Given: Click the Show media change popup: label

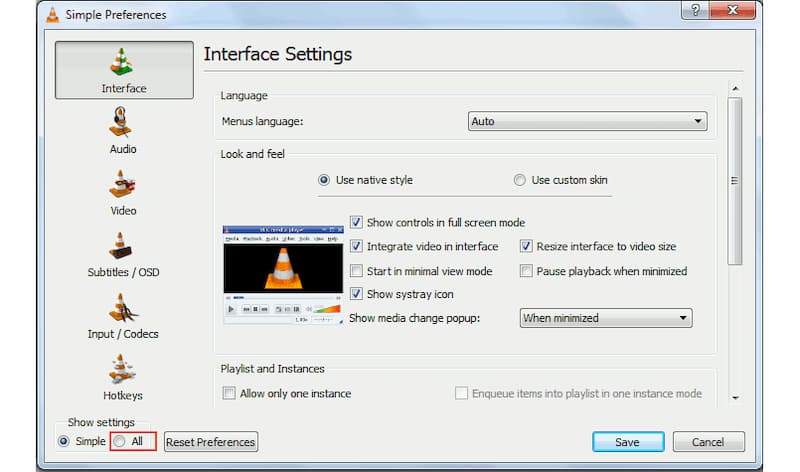Looking at the screenshot, I should (x=414, y=318).
